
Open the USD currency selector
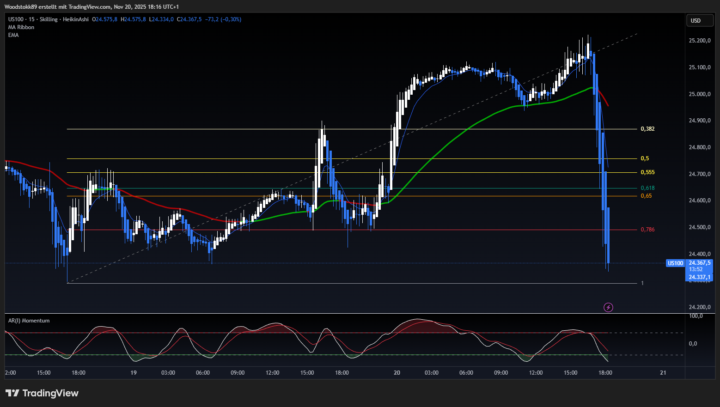coord(694,20)
